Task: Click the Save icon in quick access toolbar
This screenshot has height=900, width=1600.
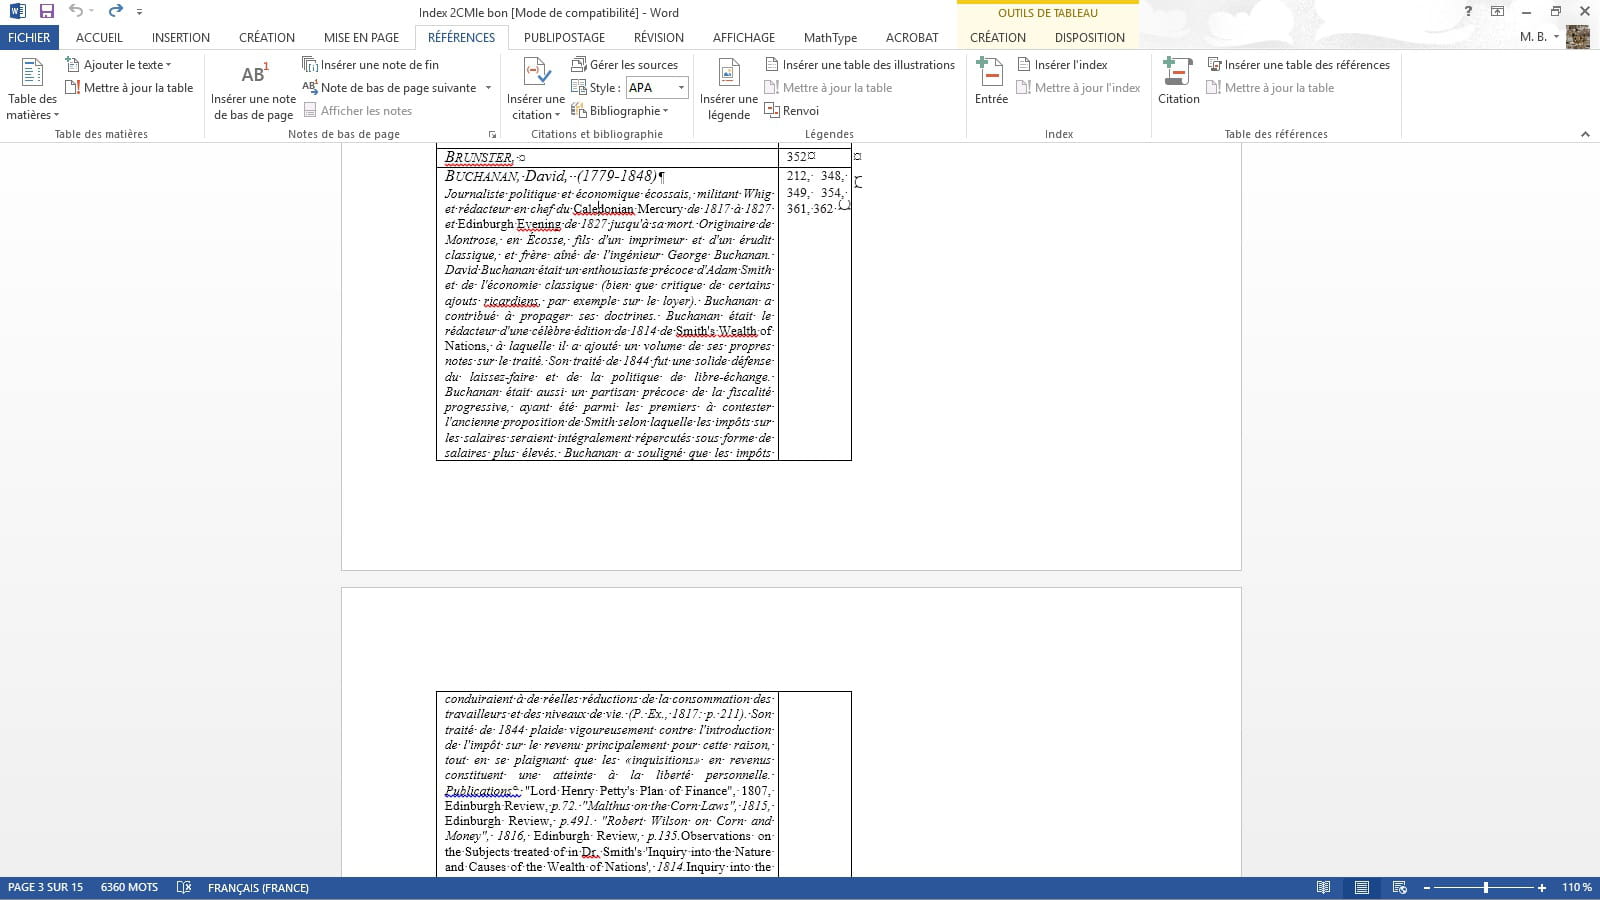Action: coord(46,11)
